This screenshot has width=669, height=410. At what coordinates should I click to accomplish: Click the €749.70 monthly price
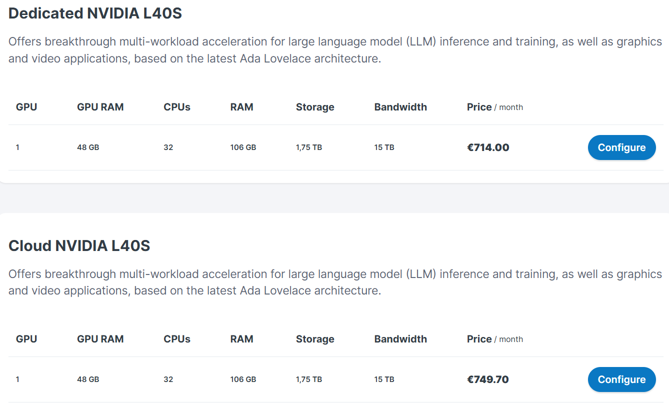pos(488,379)
